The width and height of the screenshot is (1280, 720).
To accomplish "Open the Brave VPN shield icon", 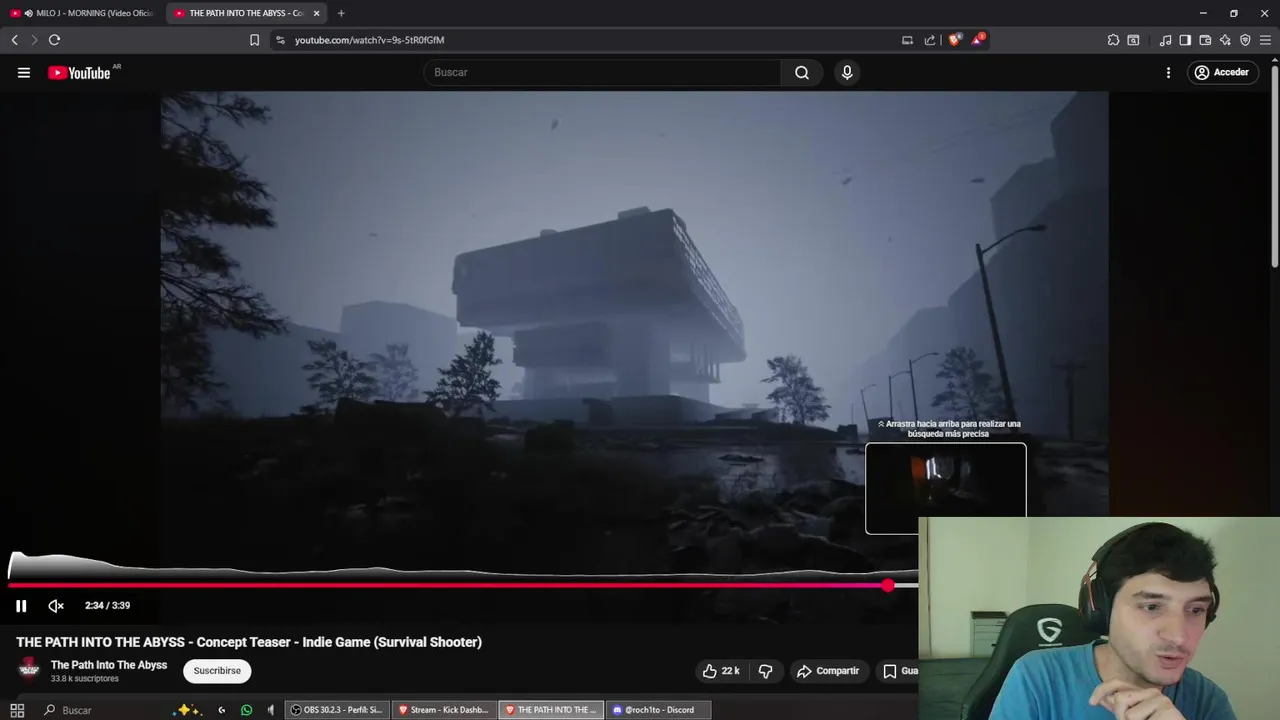I will (x=1245, y=40).
